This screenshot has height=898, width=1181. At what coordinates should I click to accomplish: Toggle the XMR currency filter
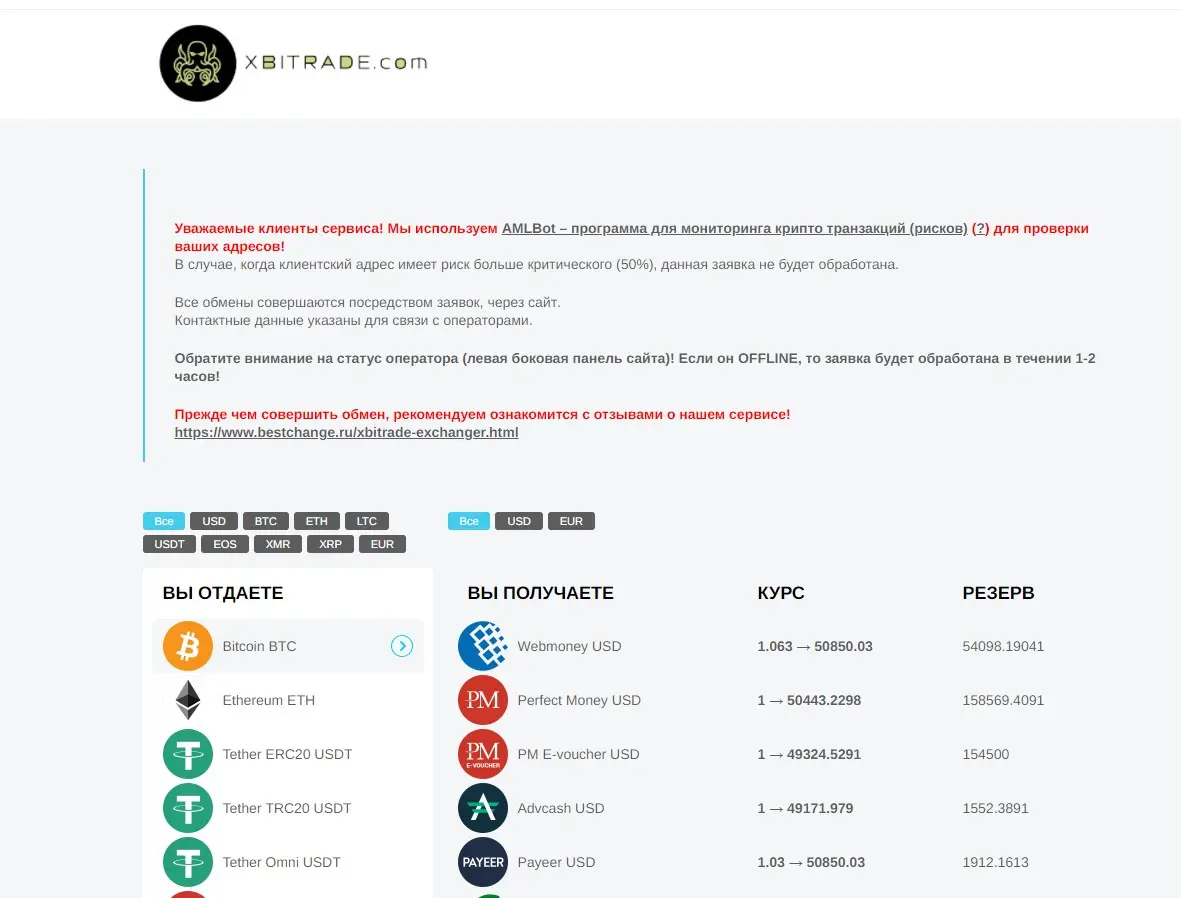coord(277,543)
